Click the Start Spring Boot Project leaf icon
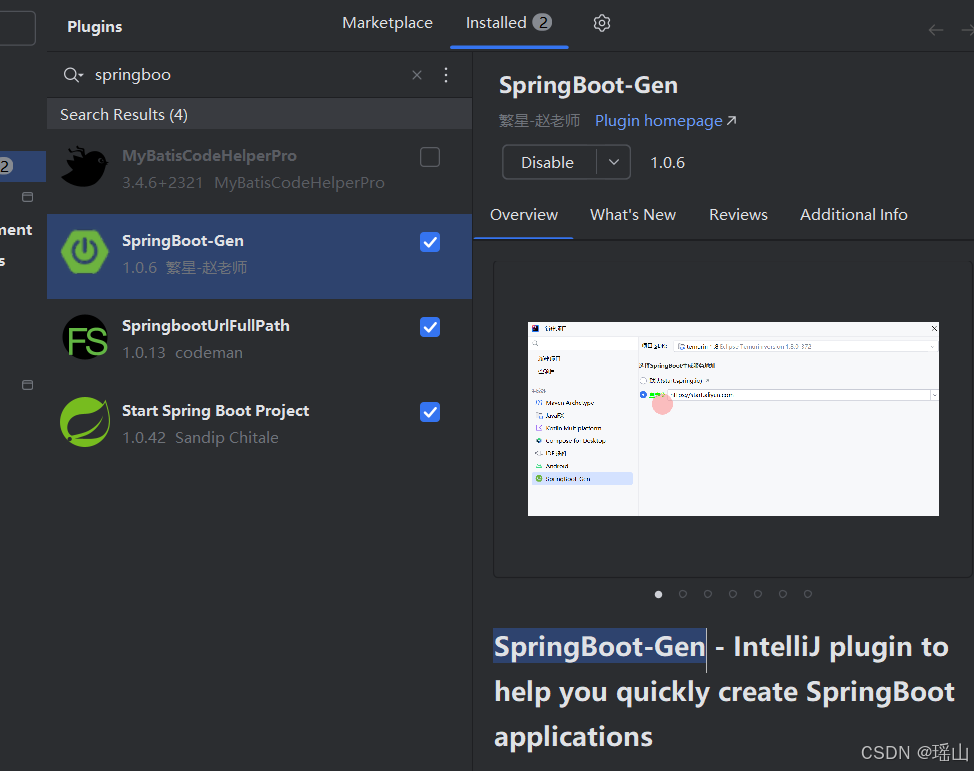 click(85, 422)
